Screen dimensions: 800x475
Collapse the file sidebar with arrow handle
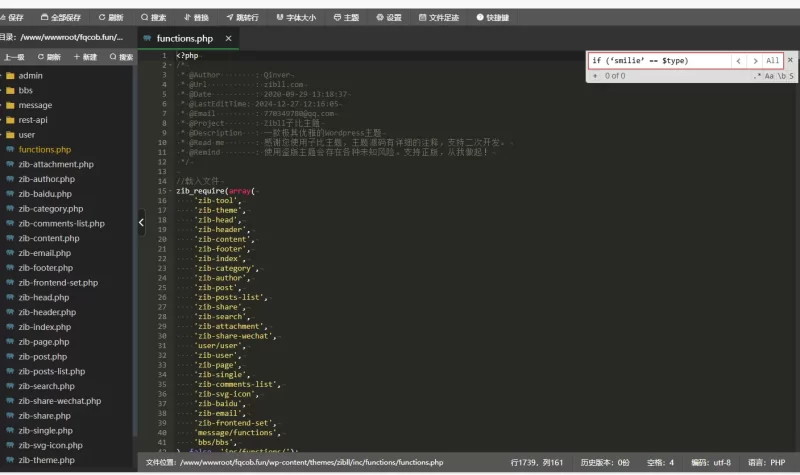(141, 222)
